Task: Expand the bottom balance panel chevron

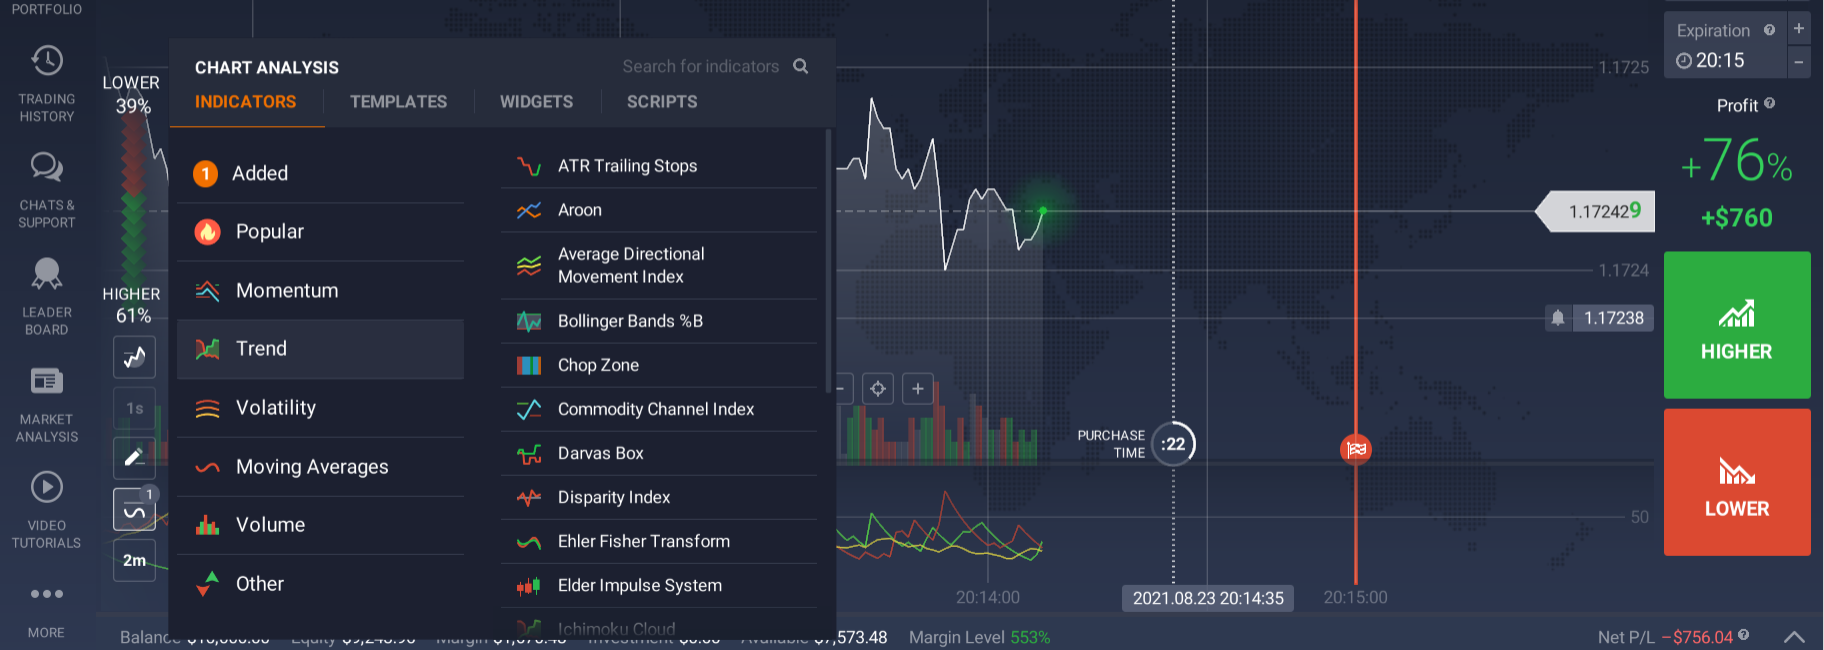Action: (1795, 637)
